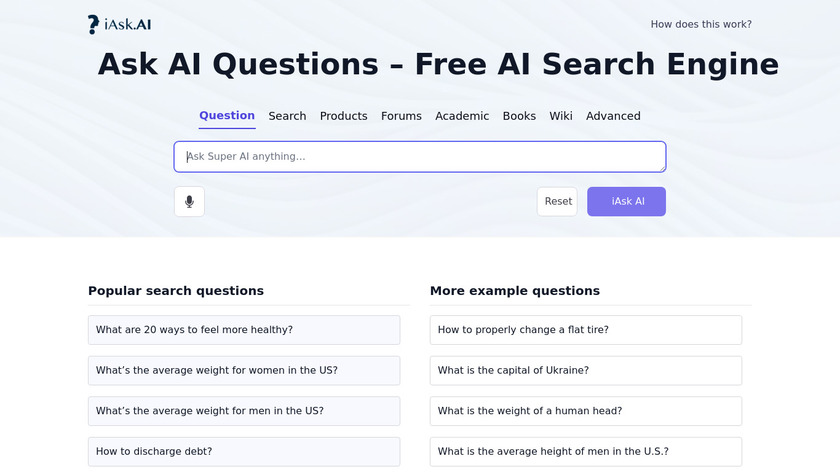
Task: Switch to the Forums tab
Action: coord(401,116)
